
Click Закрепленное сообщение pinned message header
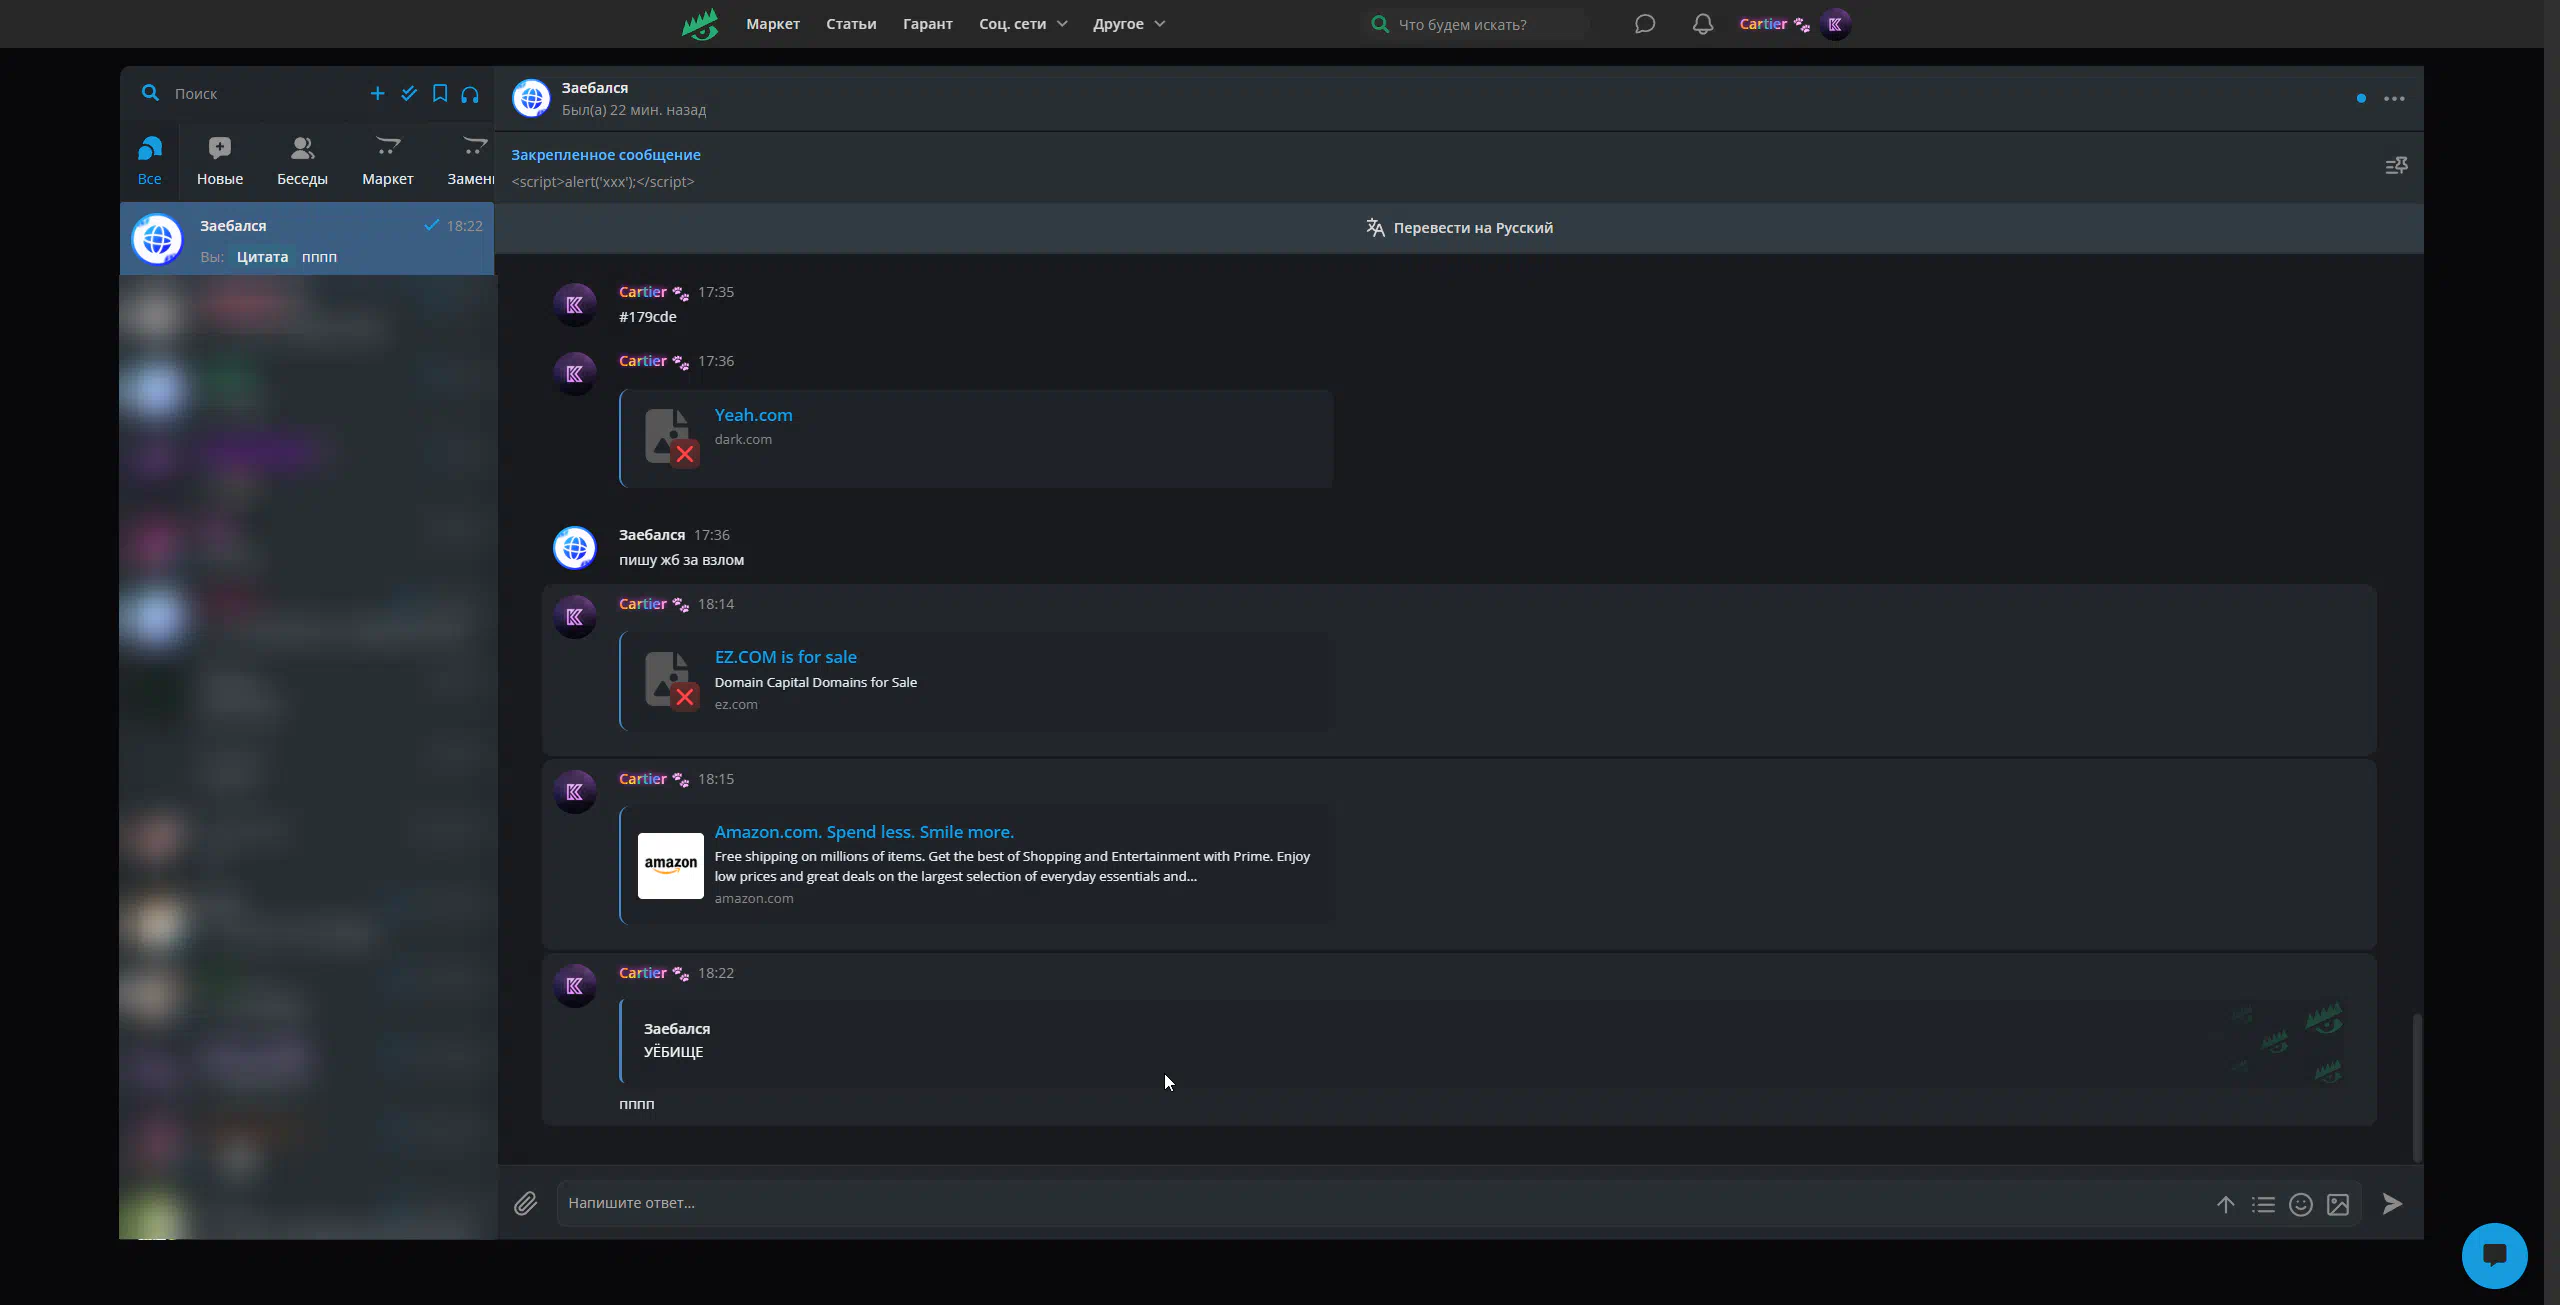[x=606, y=155]
